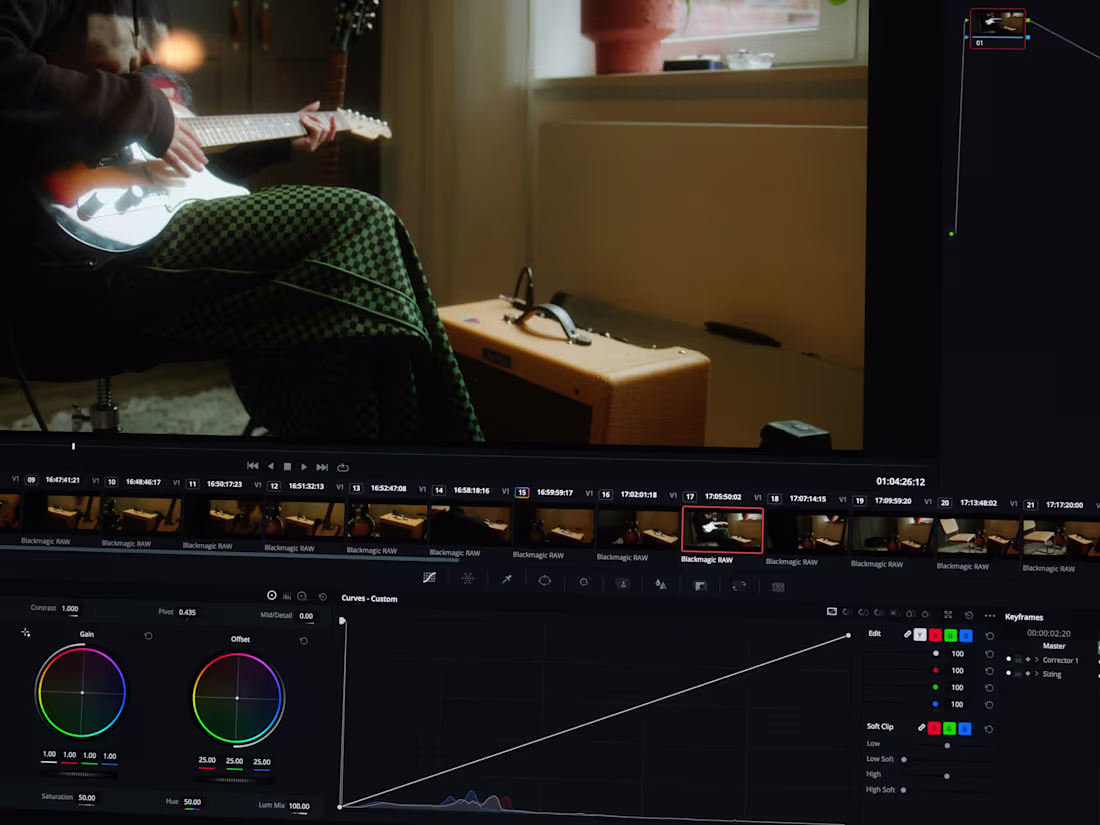Select the Qualifier eyedropper tool
Image resolution: width=1100 pixels, height=825 pixels.
tap(507, 578)
